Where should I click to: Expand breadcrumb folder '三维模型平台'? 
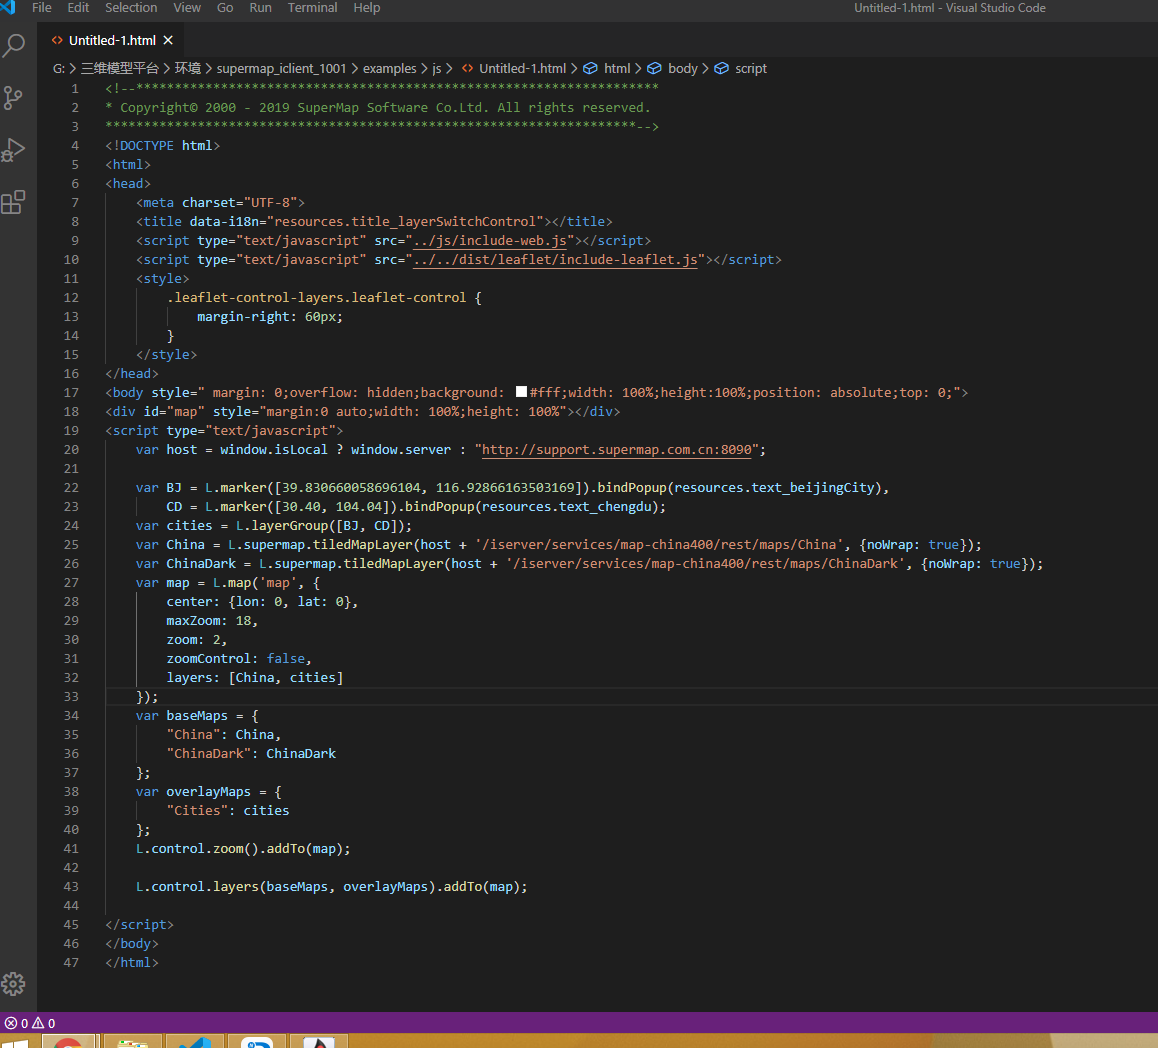pos(120,69)
